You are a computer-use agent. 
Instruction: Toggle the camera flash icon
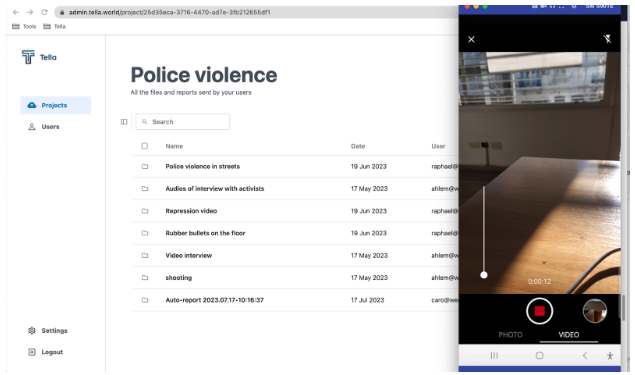point(607,39)
